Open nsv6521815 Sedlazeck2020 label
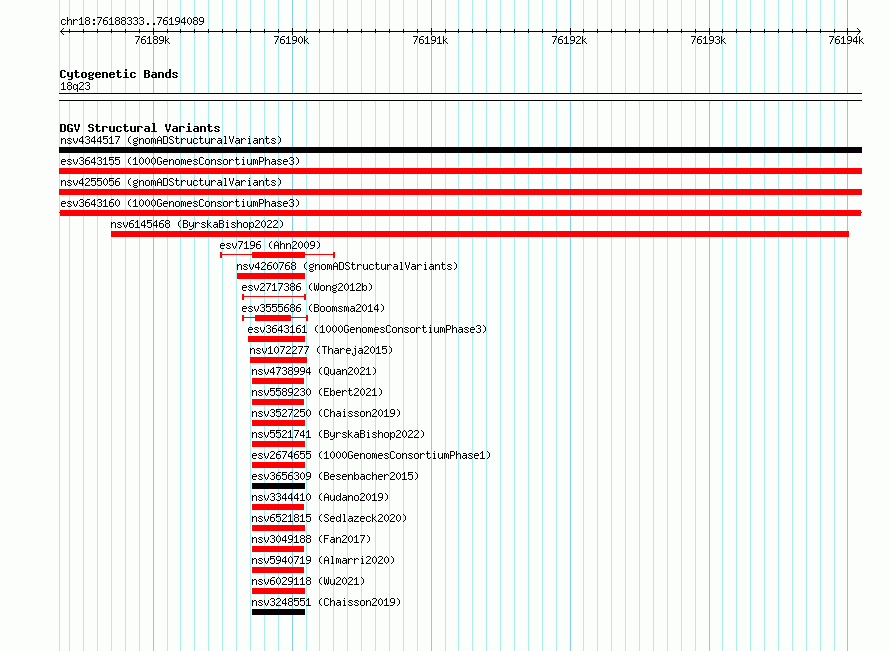 pos(329,518)
